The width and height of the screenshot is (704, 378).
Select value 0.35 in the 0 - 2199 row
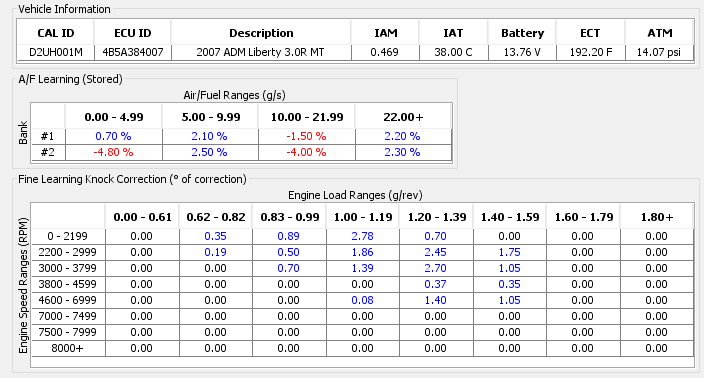click(216, 236)
